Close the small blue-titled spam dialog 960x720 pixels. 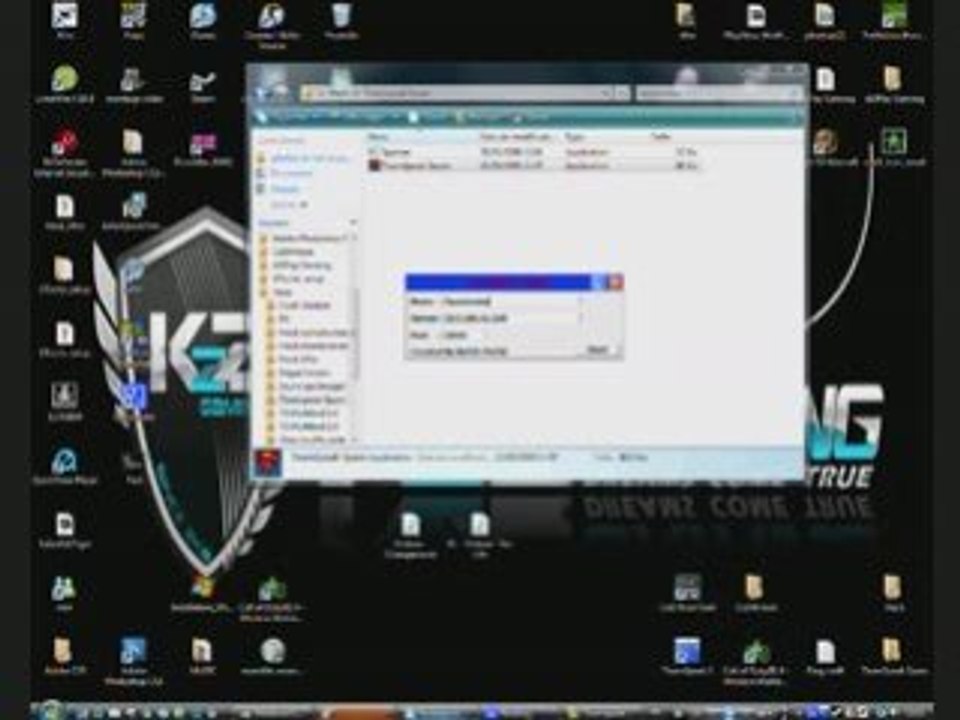pos(615,282)
